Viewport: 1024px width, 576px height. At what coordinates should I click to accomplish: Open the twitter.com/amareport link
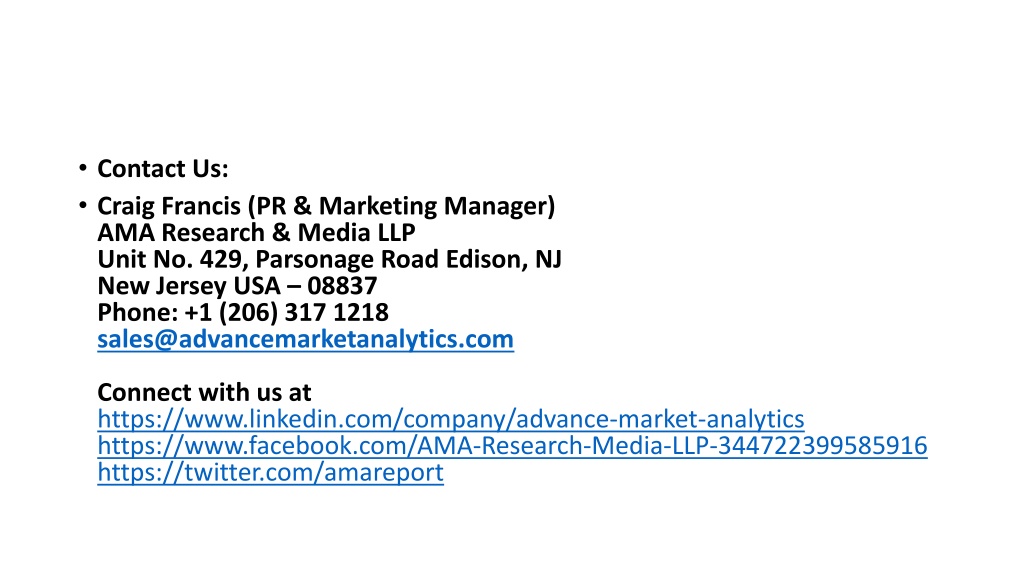pos(270,472)
